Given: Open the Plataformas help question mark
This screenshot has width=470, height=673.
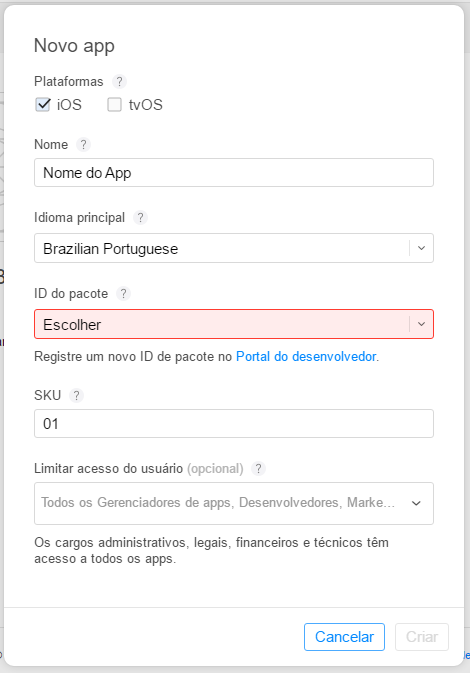Looking at the screenshot, I should click(x=119, y=81).
